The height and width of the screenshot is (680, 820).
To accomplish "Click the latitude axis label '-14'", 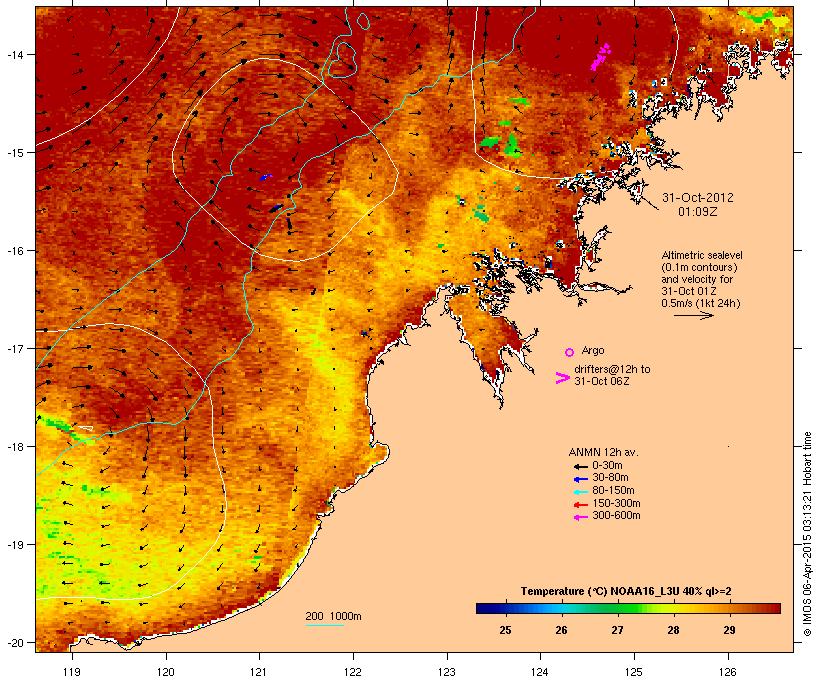I will coord(14,54).
